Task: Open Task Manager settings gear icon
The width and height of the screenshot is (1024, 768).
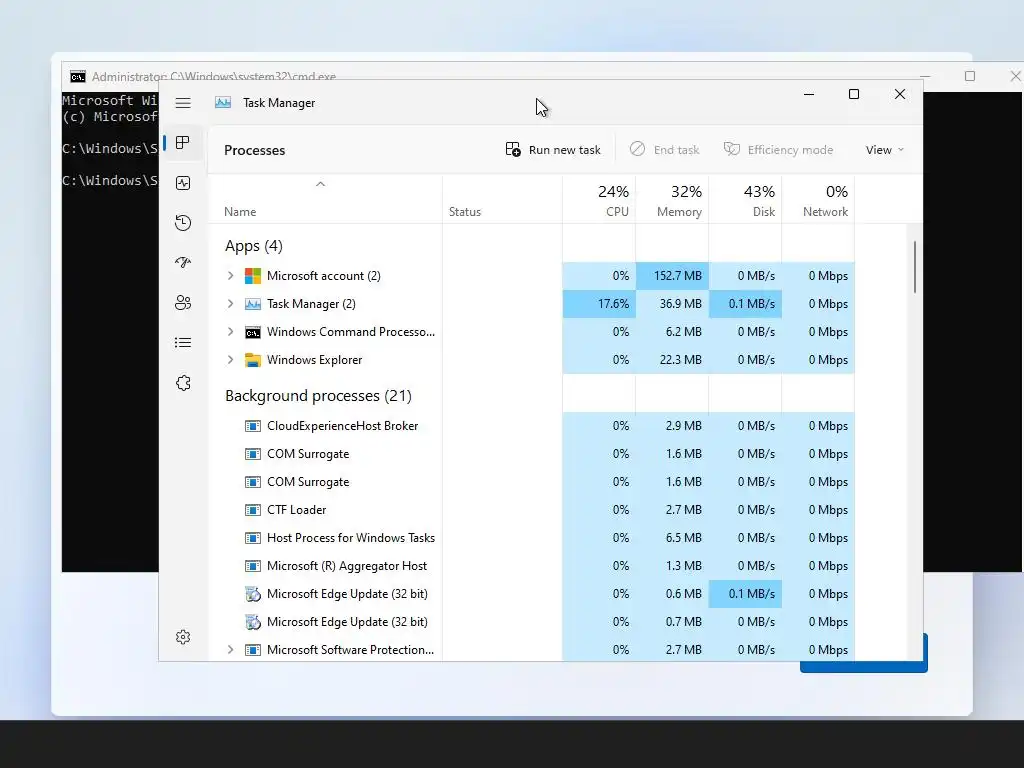Action: tap(183, 637)
